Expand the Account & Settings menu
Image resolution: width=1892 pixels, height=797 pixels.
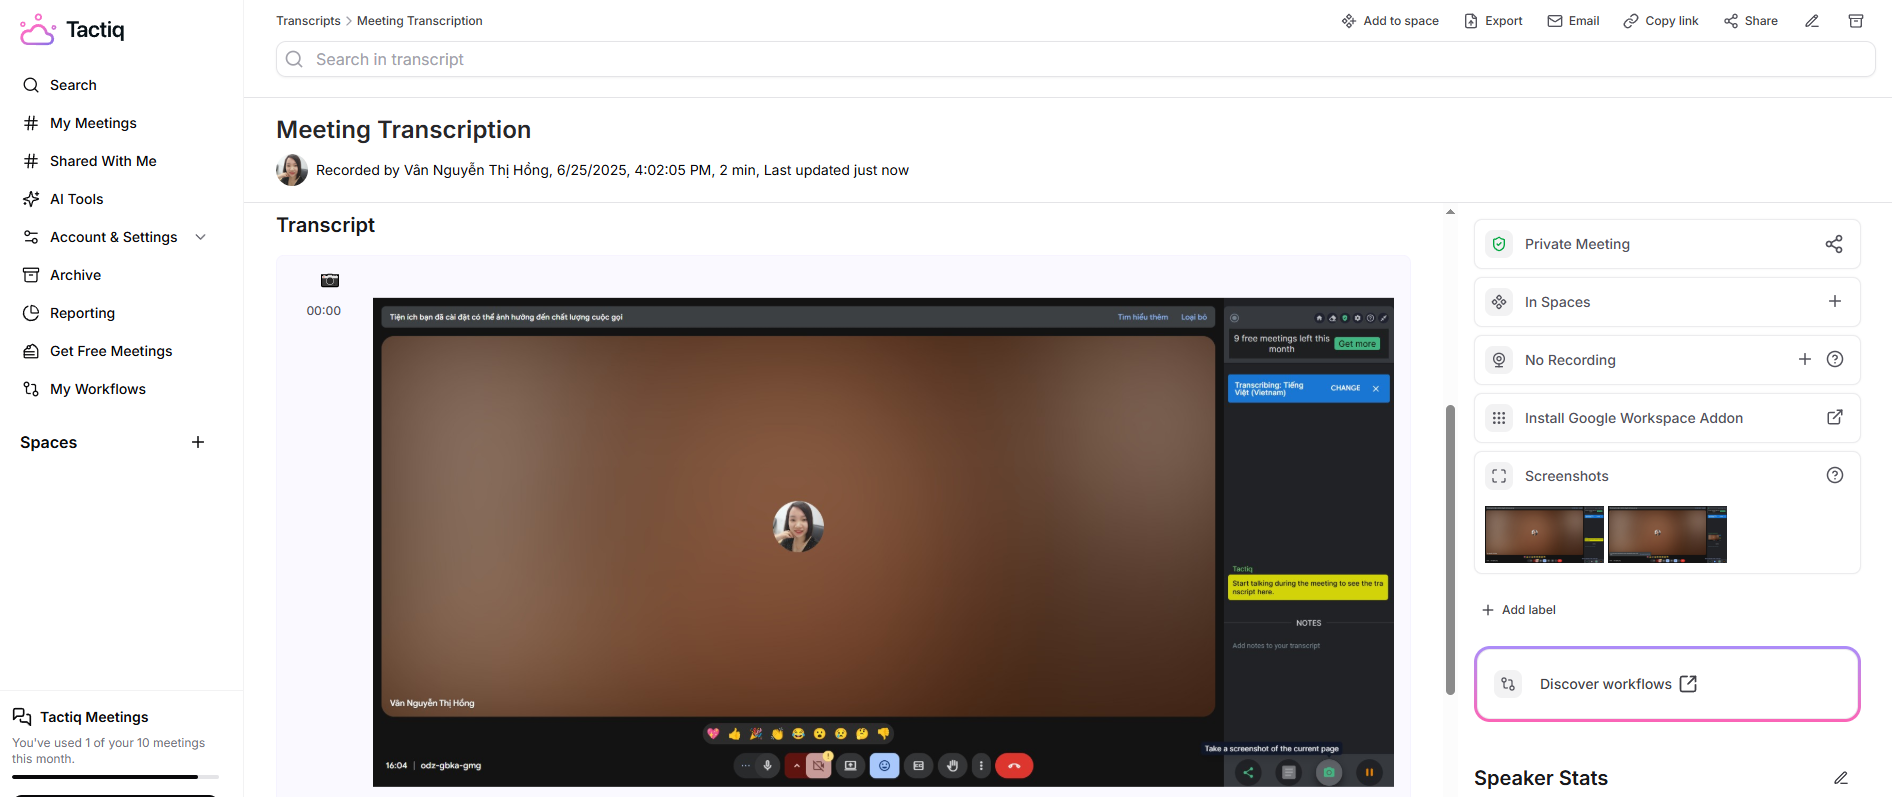200,237
